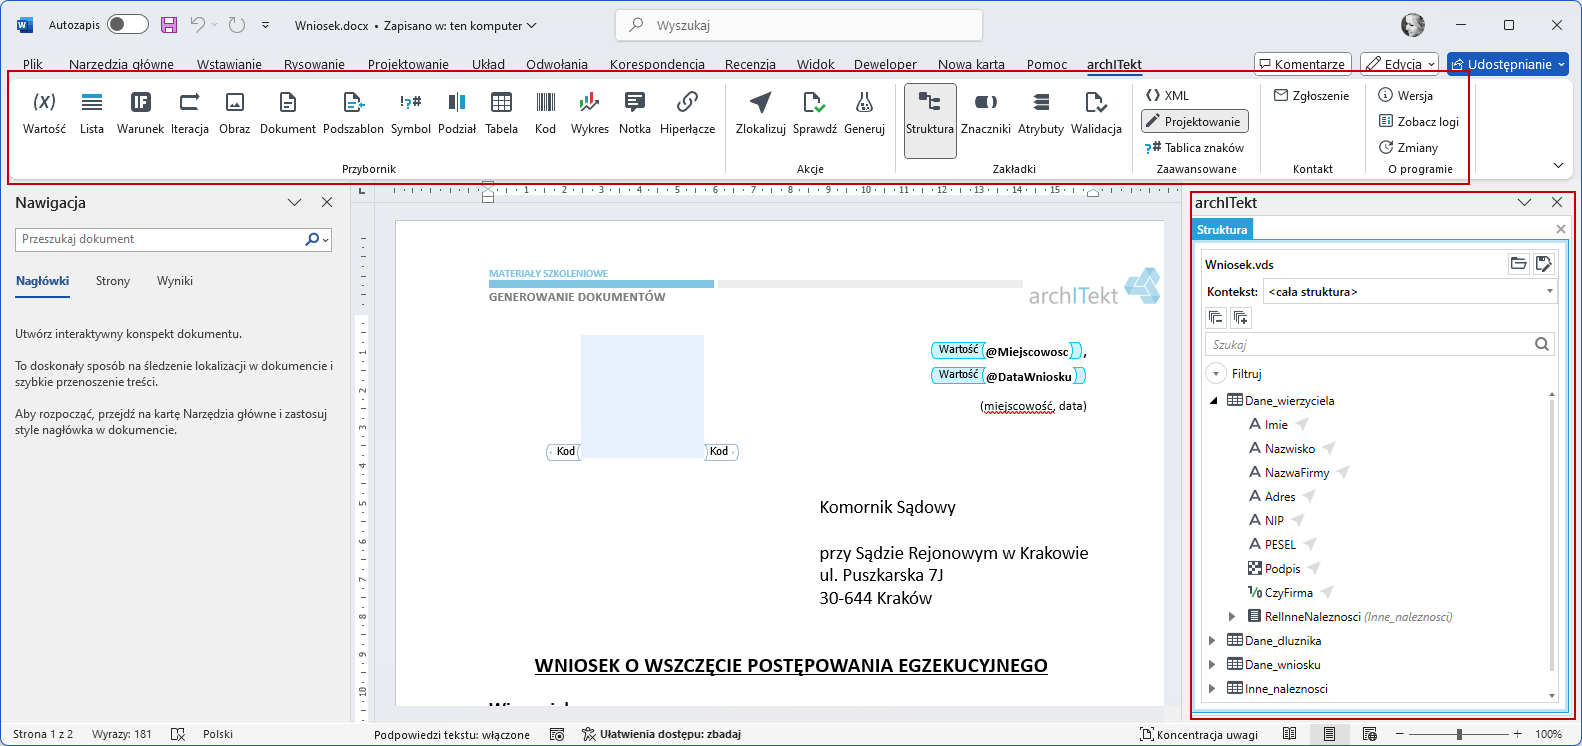Screen dimensions: 1582x746
Task: Switch to the Recenzja tab
Action: point(750,64)
